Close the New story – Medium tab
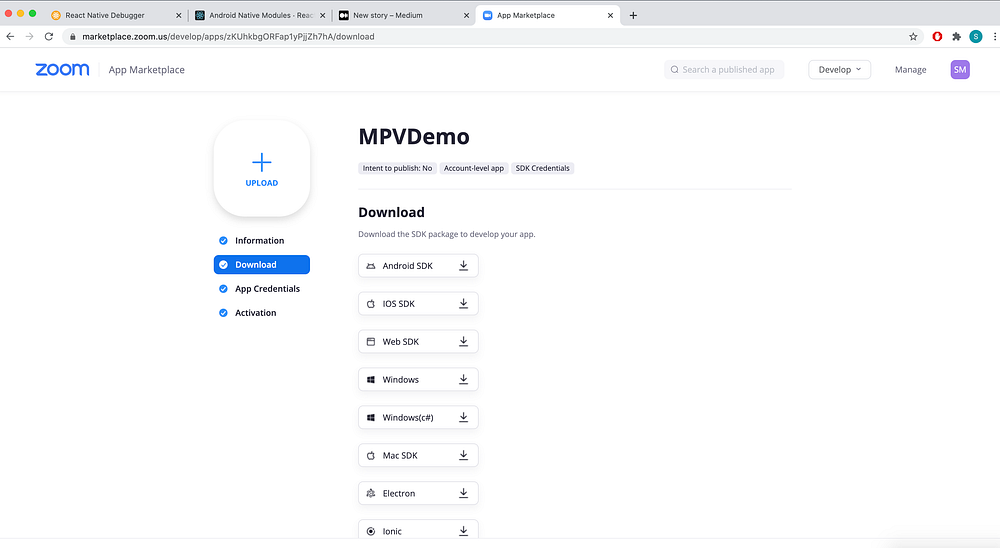This screenshot has width=1000, height=548. point(466,15)
